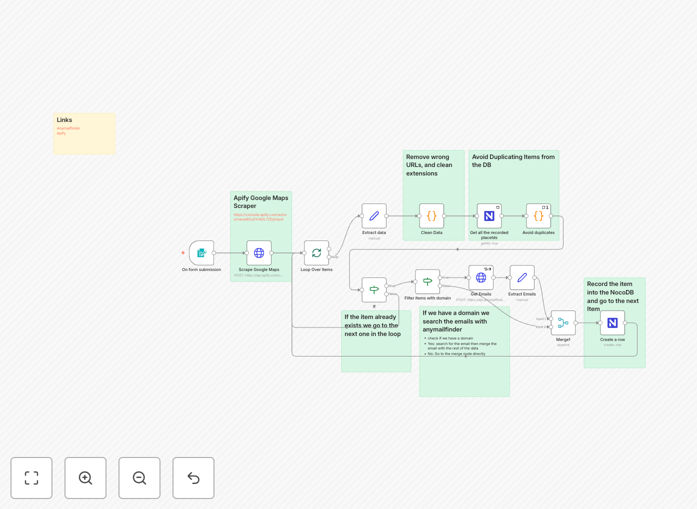Click the 'If we have a domain' note heading
Screen dimensions: 697x509
click(x=456, y=321)
